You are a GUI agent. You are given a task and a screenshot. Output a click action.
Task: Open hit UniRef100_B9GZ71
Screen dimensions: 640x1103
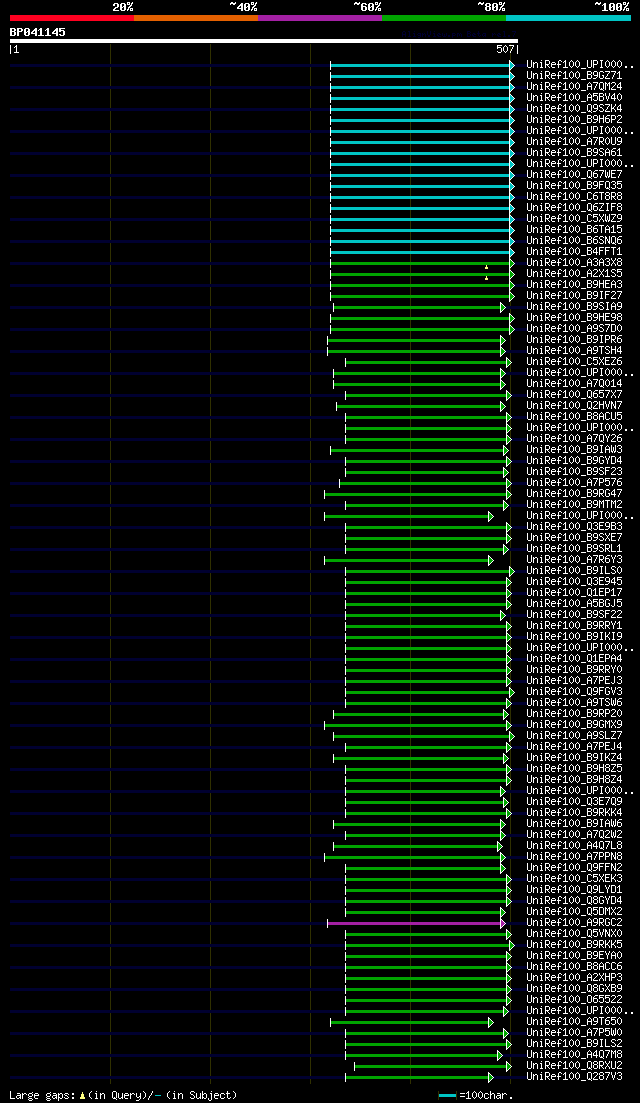[574, 75]
